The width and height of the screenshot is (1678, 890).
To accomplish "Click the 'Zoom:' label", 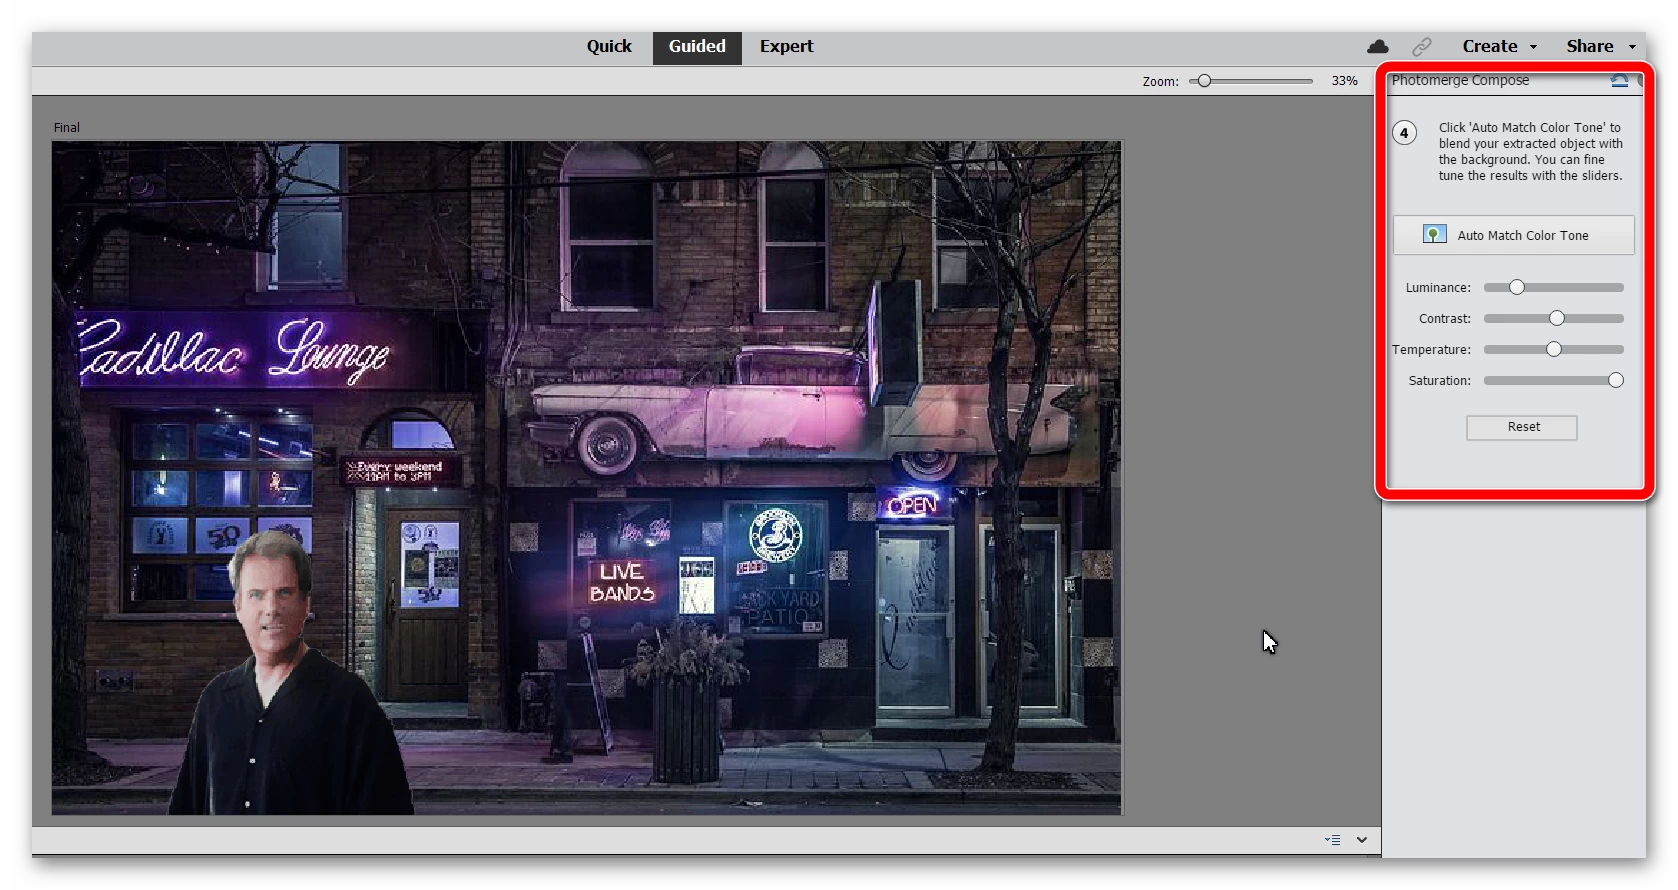I will [x=1161, y=82].
